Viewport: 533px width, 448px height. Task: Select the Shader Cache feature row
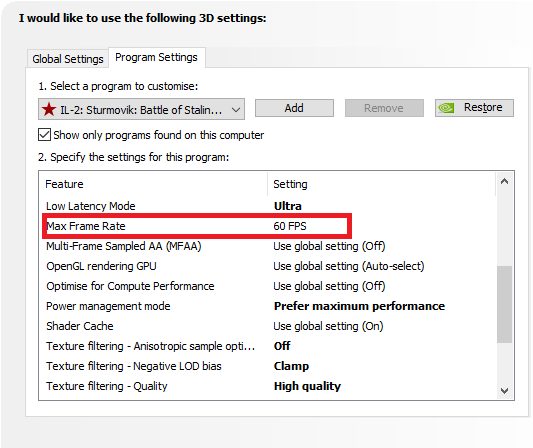(268, 326)
